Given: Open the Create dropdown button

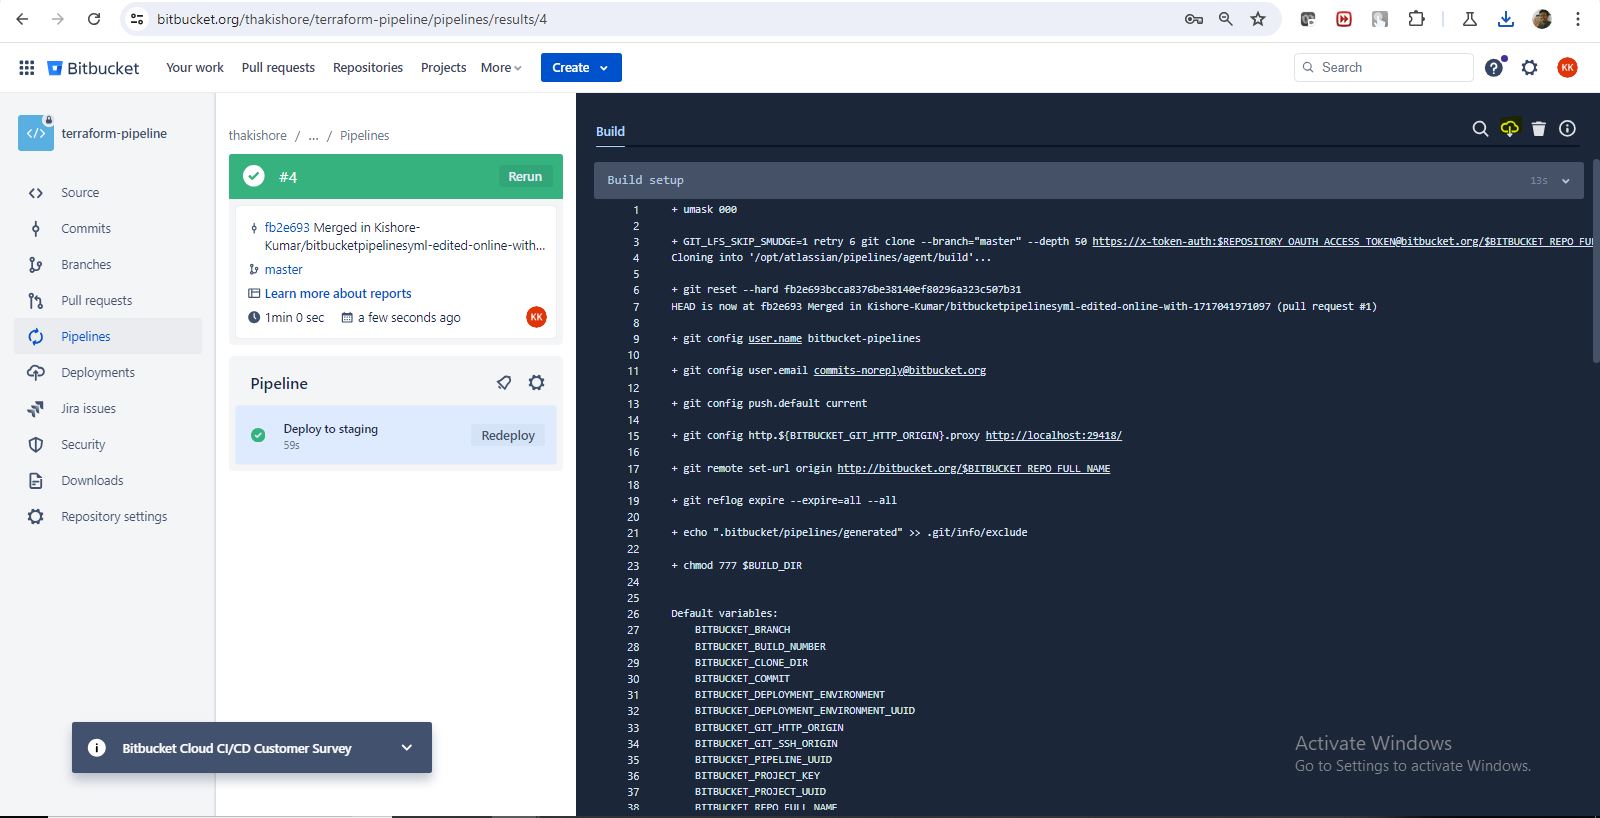Looking at the screenshot, I should click(581, 68).
